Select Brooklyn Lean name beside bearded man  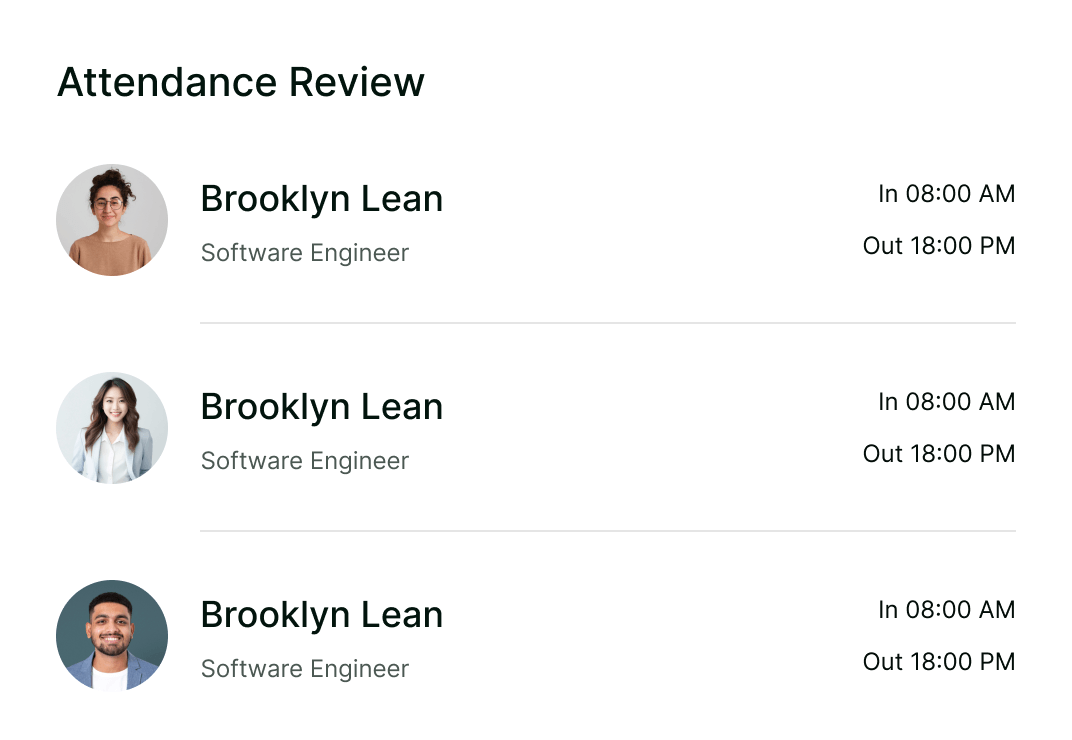click(321, 615)
